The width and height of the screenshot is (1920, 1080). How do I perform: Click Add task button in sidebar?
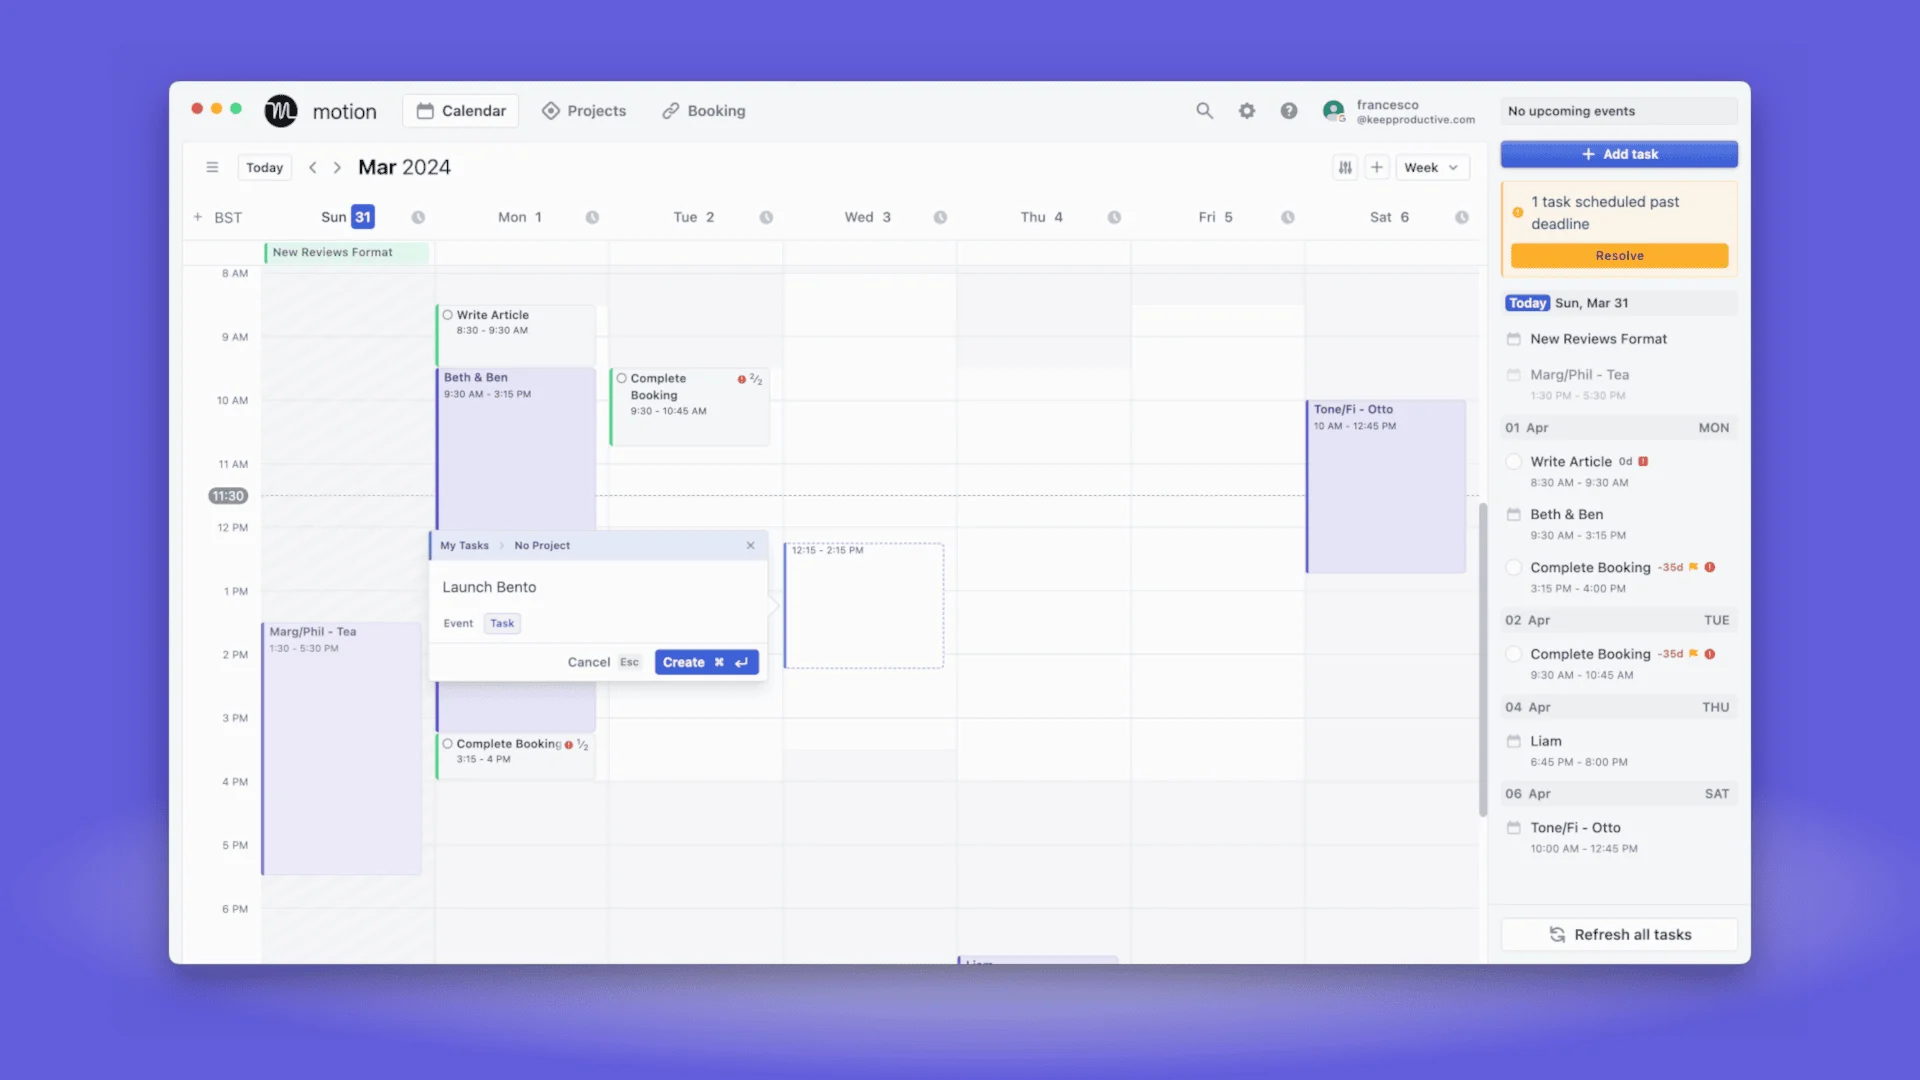[x=1619, y=153]
